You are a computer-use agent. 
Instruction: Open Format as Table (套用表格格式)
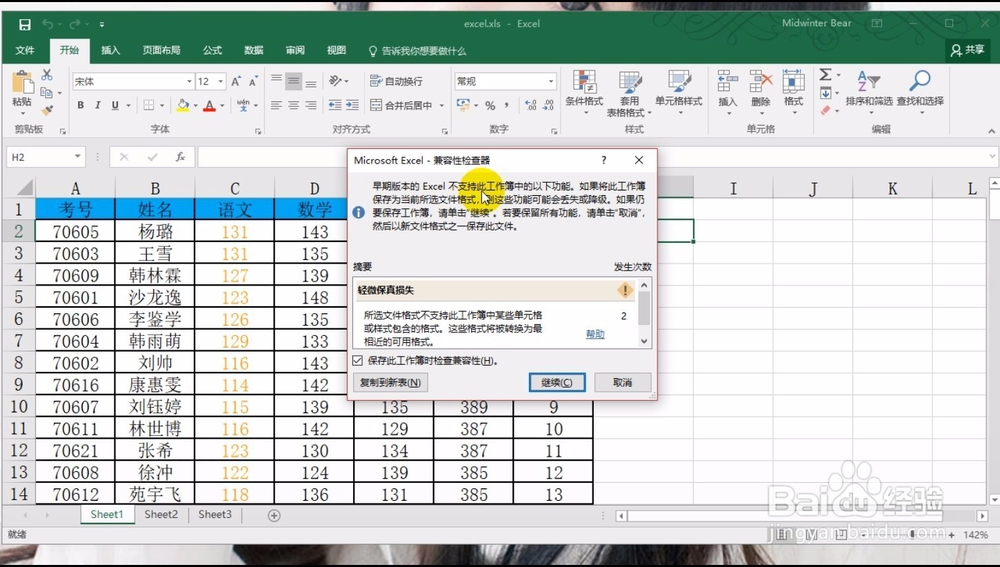point(629,93)
